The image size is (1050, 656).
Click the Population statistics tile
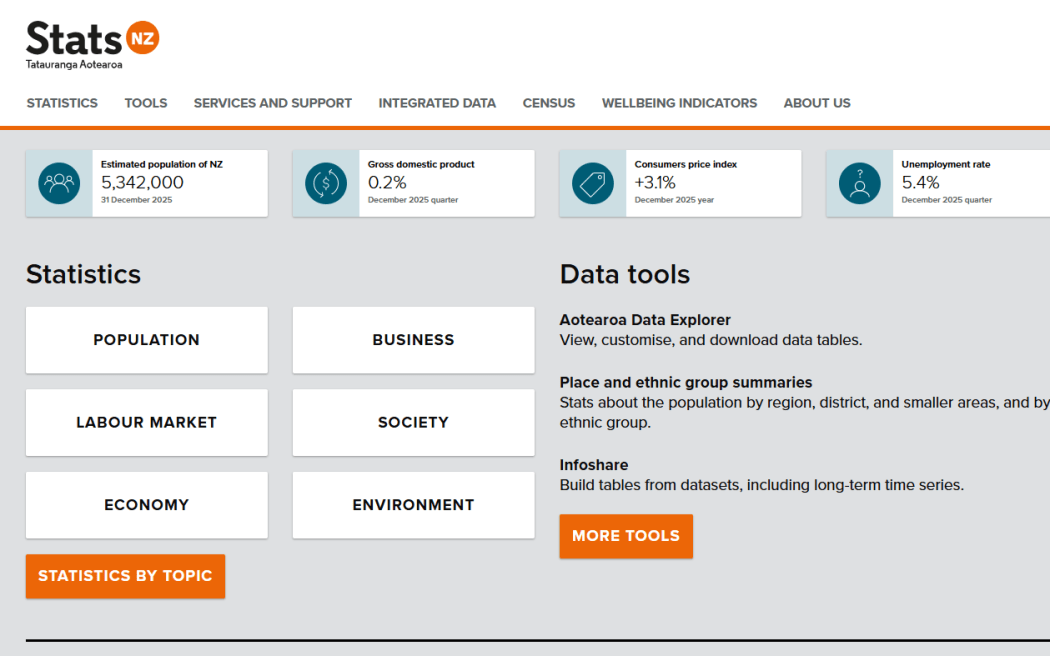pos(147,340)
